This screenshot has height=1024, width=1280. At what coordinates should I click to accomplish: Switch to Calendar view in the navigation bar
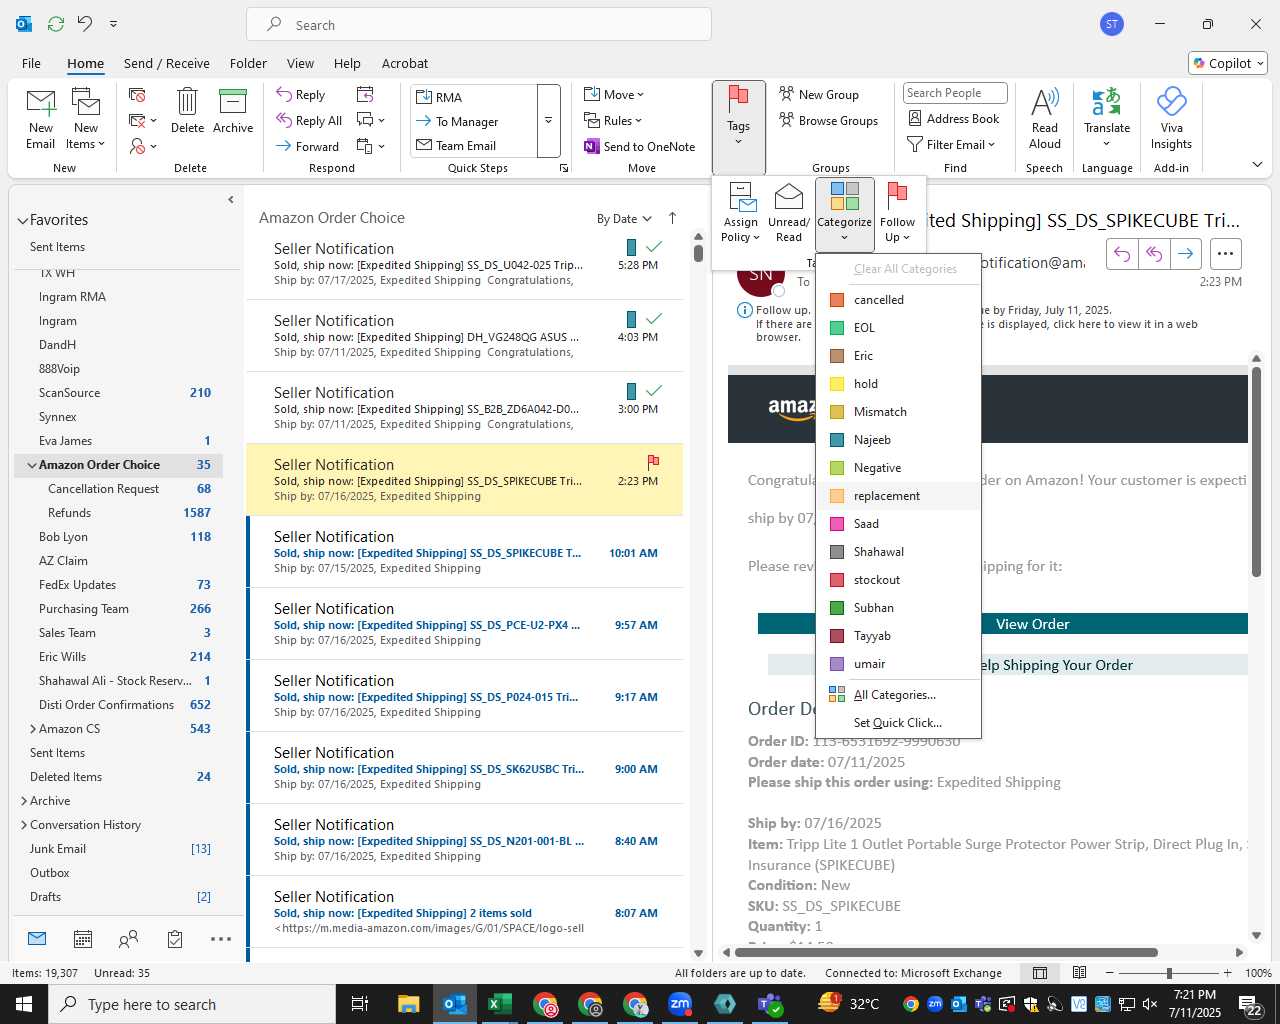83,939
